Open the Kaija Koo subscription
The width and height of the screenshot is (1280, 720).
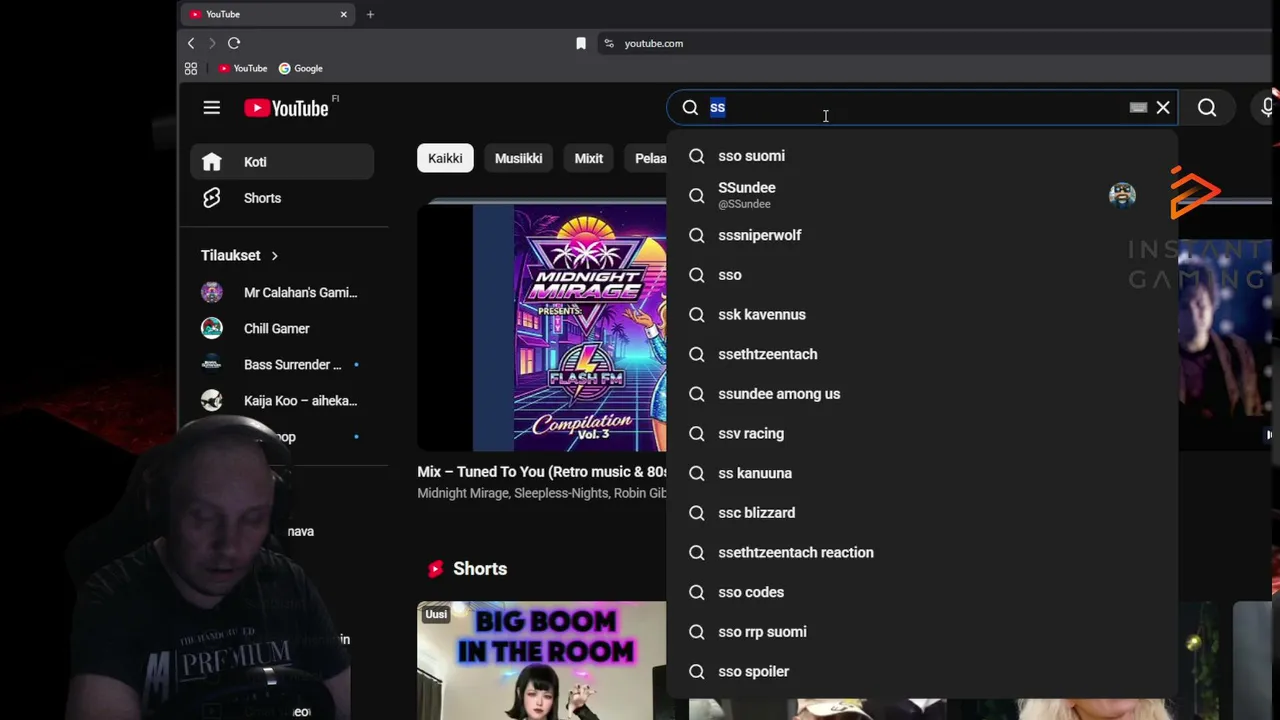point(282,400)
